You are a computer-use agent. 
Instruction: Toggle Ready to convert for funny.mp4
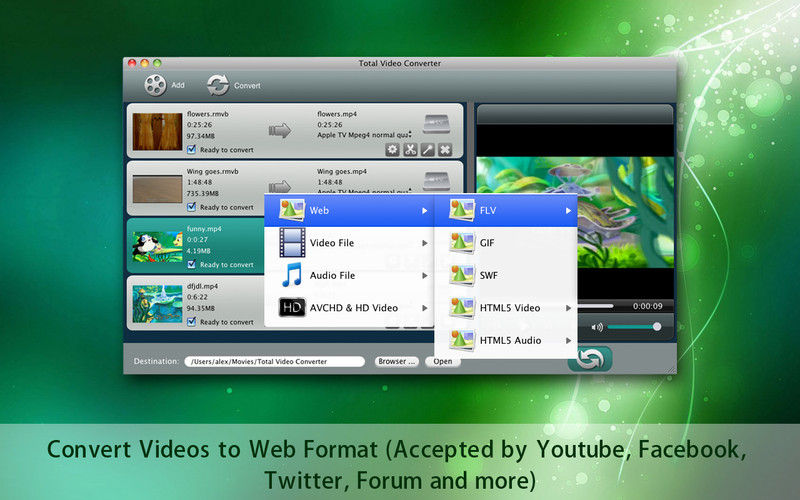click(x=192, y=265)
